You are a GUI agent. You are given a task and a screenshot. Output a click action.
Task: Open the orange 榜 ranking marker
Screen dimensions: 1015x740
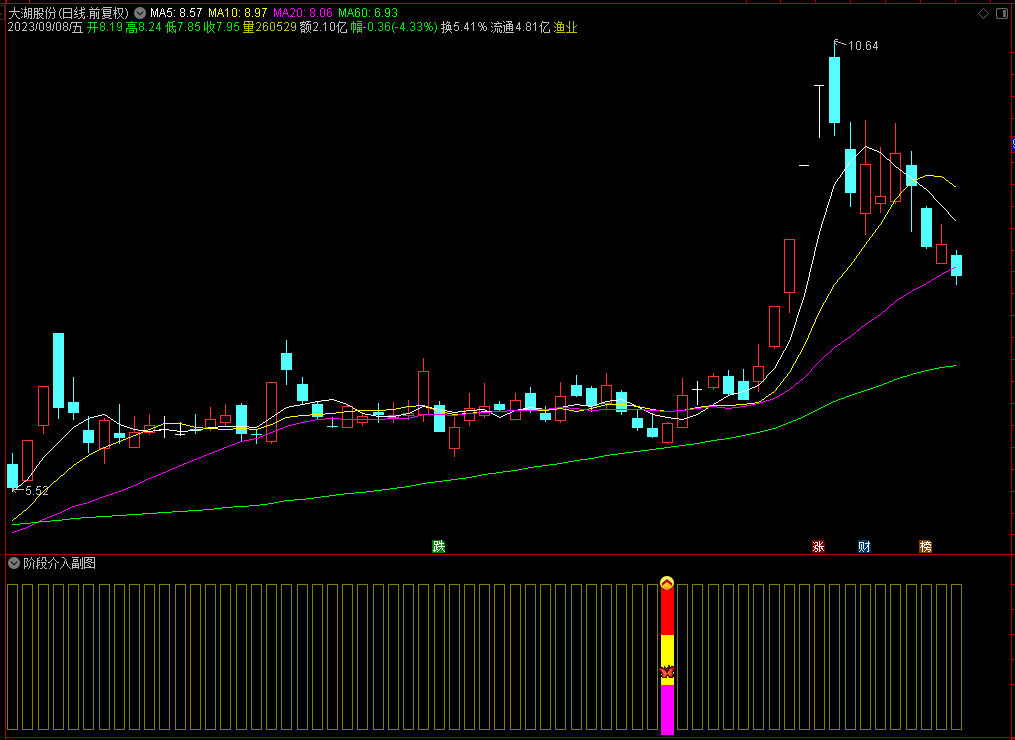pos(926,546)
